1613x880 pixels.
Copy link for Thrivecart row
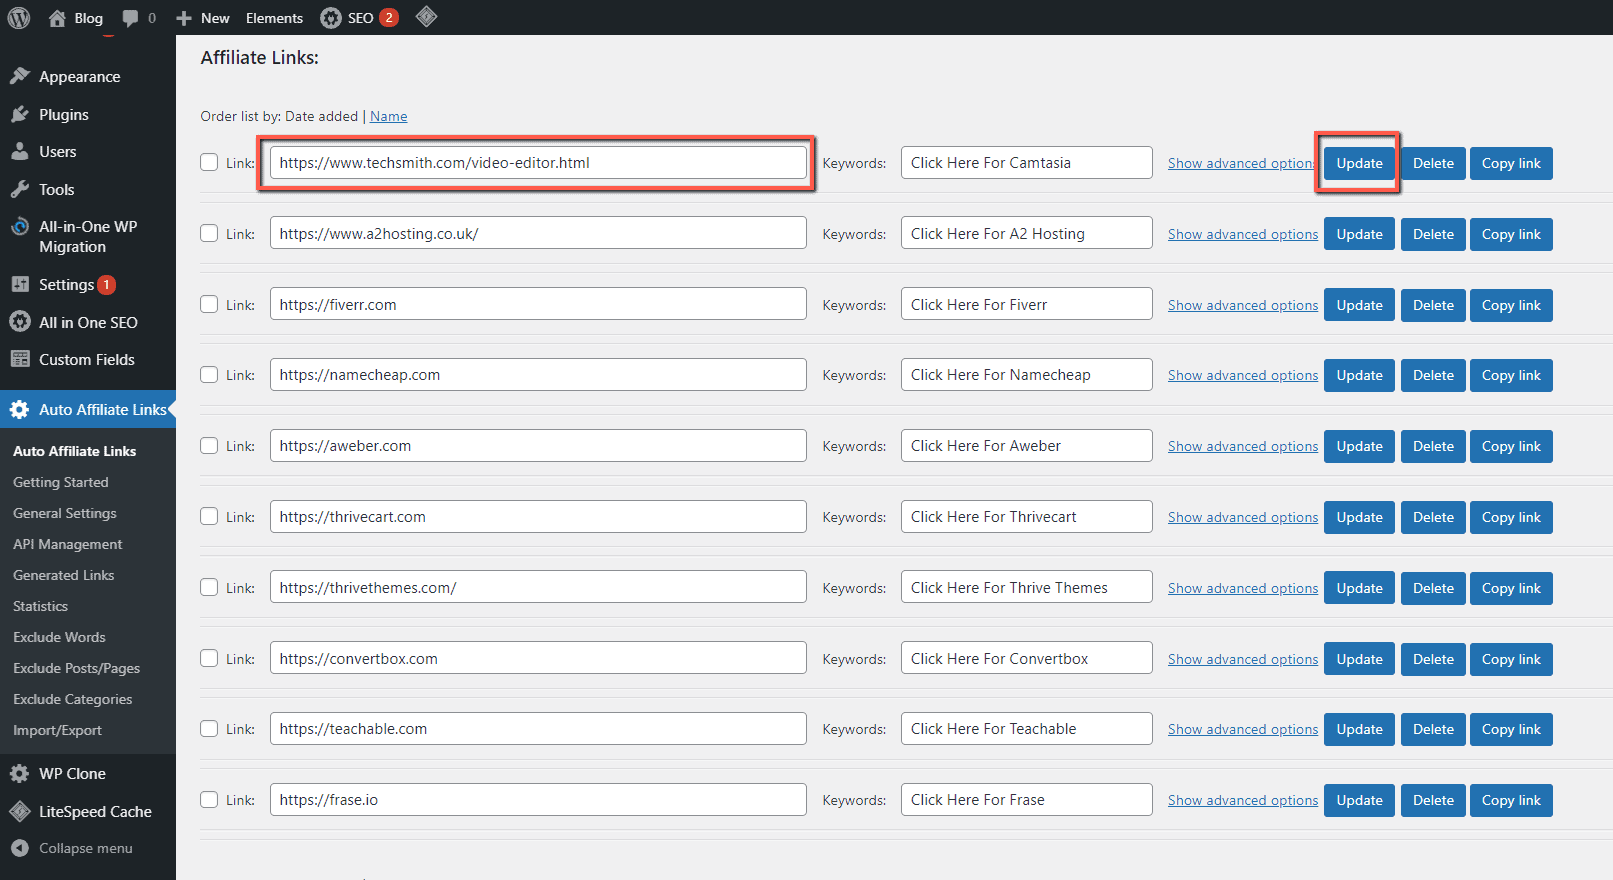point(1510,517)
